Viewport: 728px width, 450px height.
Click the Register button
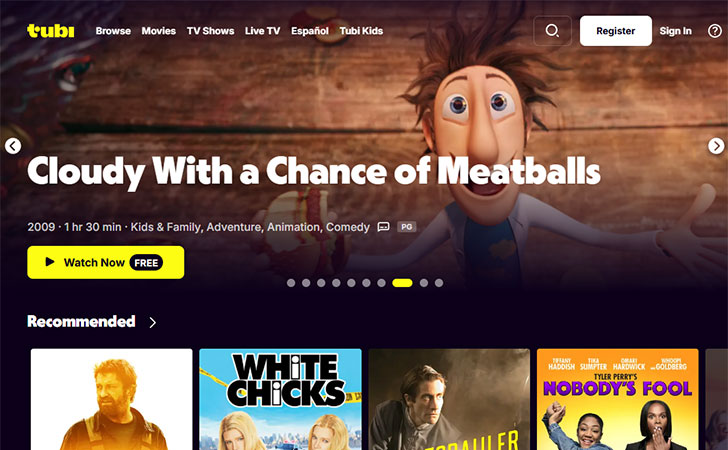coord(616,31)
